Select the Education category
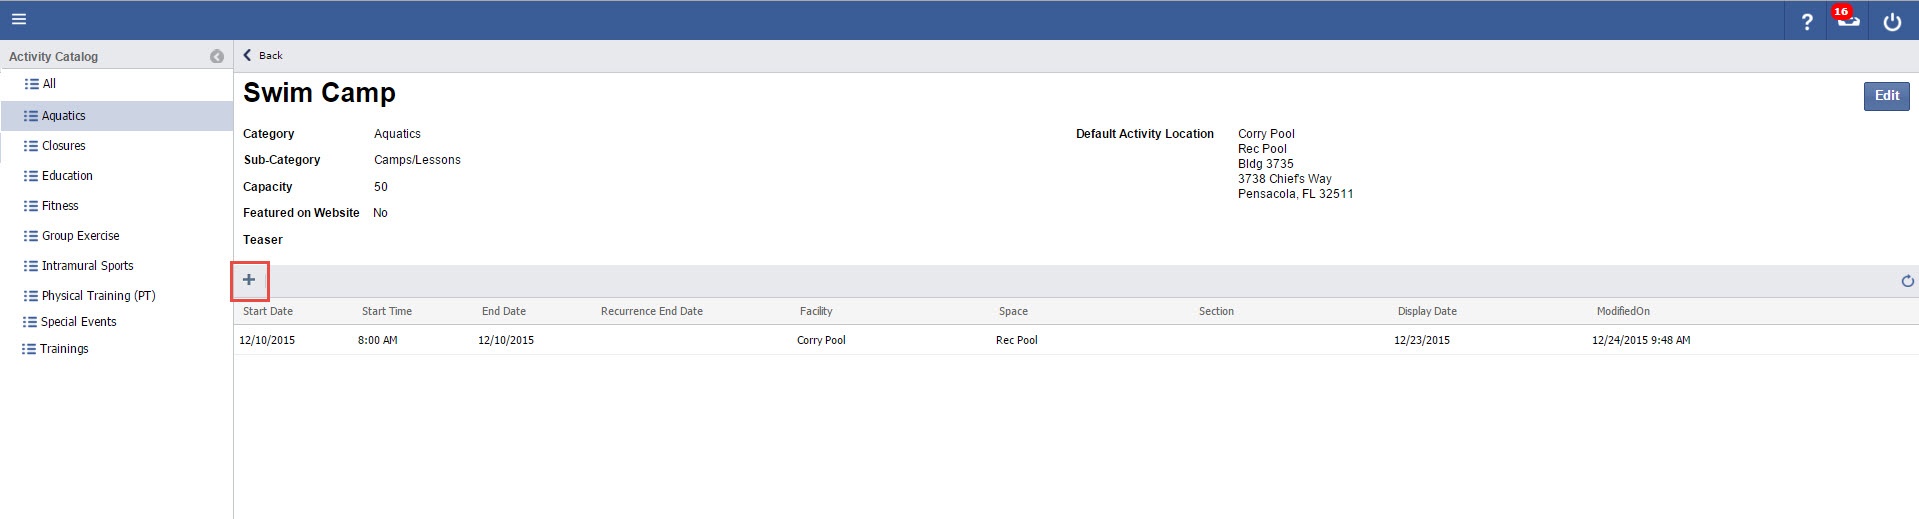 (67, 176)
